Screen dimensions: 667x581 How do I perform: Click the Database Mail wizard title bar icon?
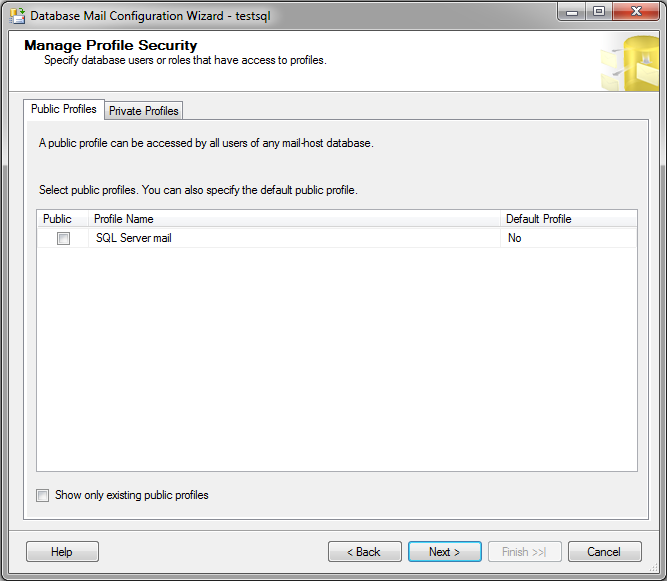[17, 16]
